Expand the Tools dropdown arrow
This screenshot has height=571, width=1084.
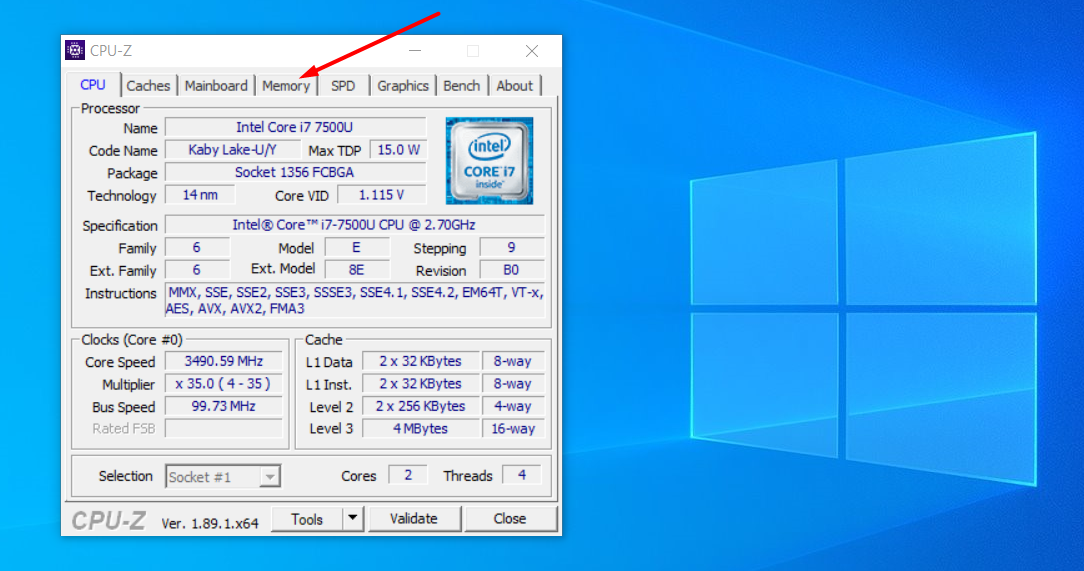click(x=353, y=519)
